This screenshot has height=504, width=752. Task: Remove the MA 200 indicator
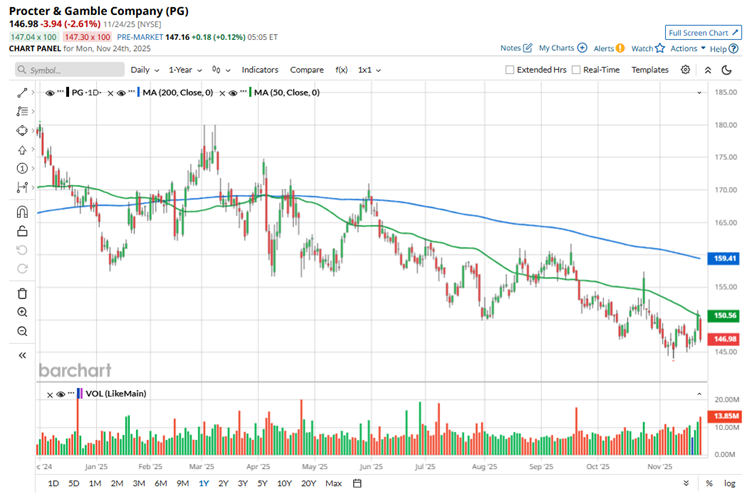(x=110, y=94)
